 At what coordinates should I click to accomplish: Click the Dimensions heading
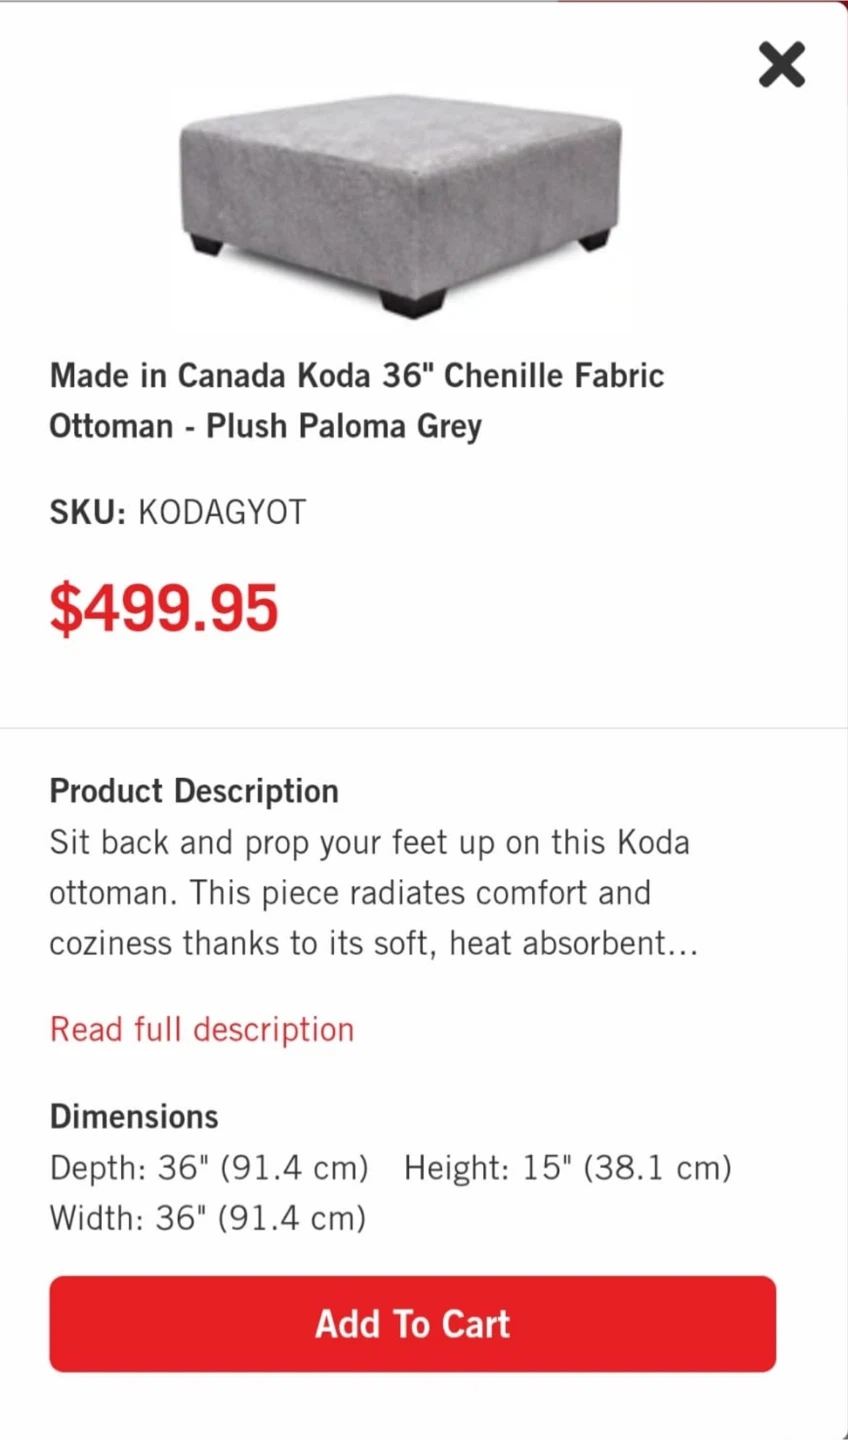[x=134, y=1116]
